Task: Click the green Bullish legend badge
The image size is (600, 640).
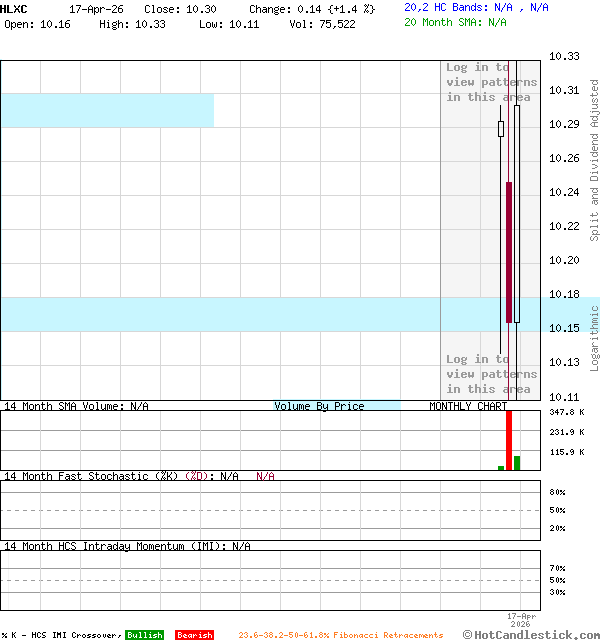Action: point(144,635)
